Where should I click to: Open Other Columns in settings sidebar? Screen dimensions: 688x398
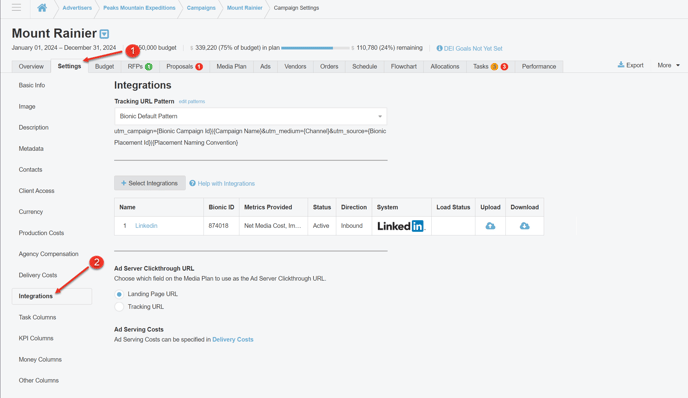[39, 380]
